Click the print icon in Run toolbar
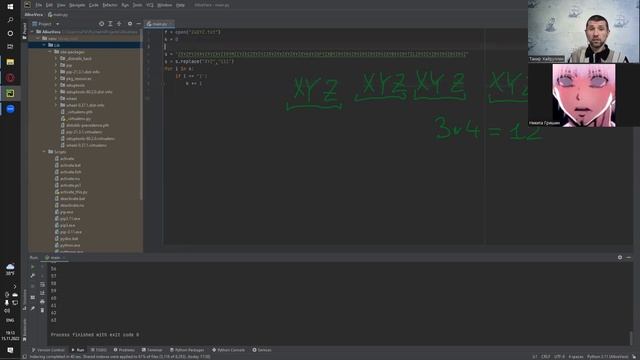The height and width of the screenshot is (360, 640). tap(42, 302)
